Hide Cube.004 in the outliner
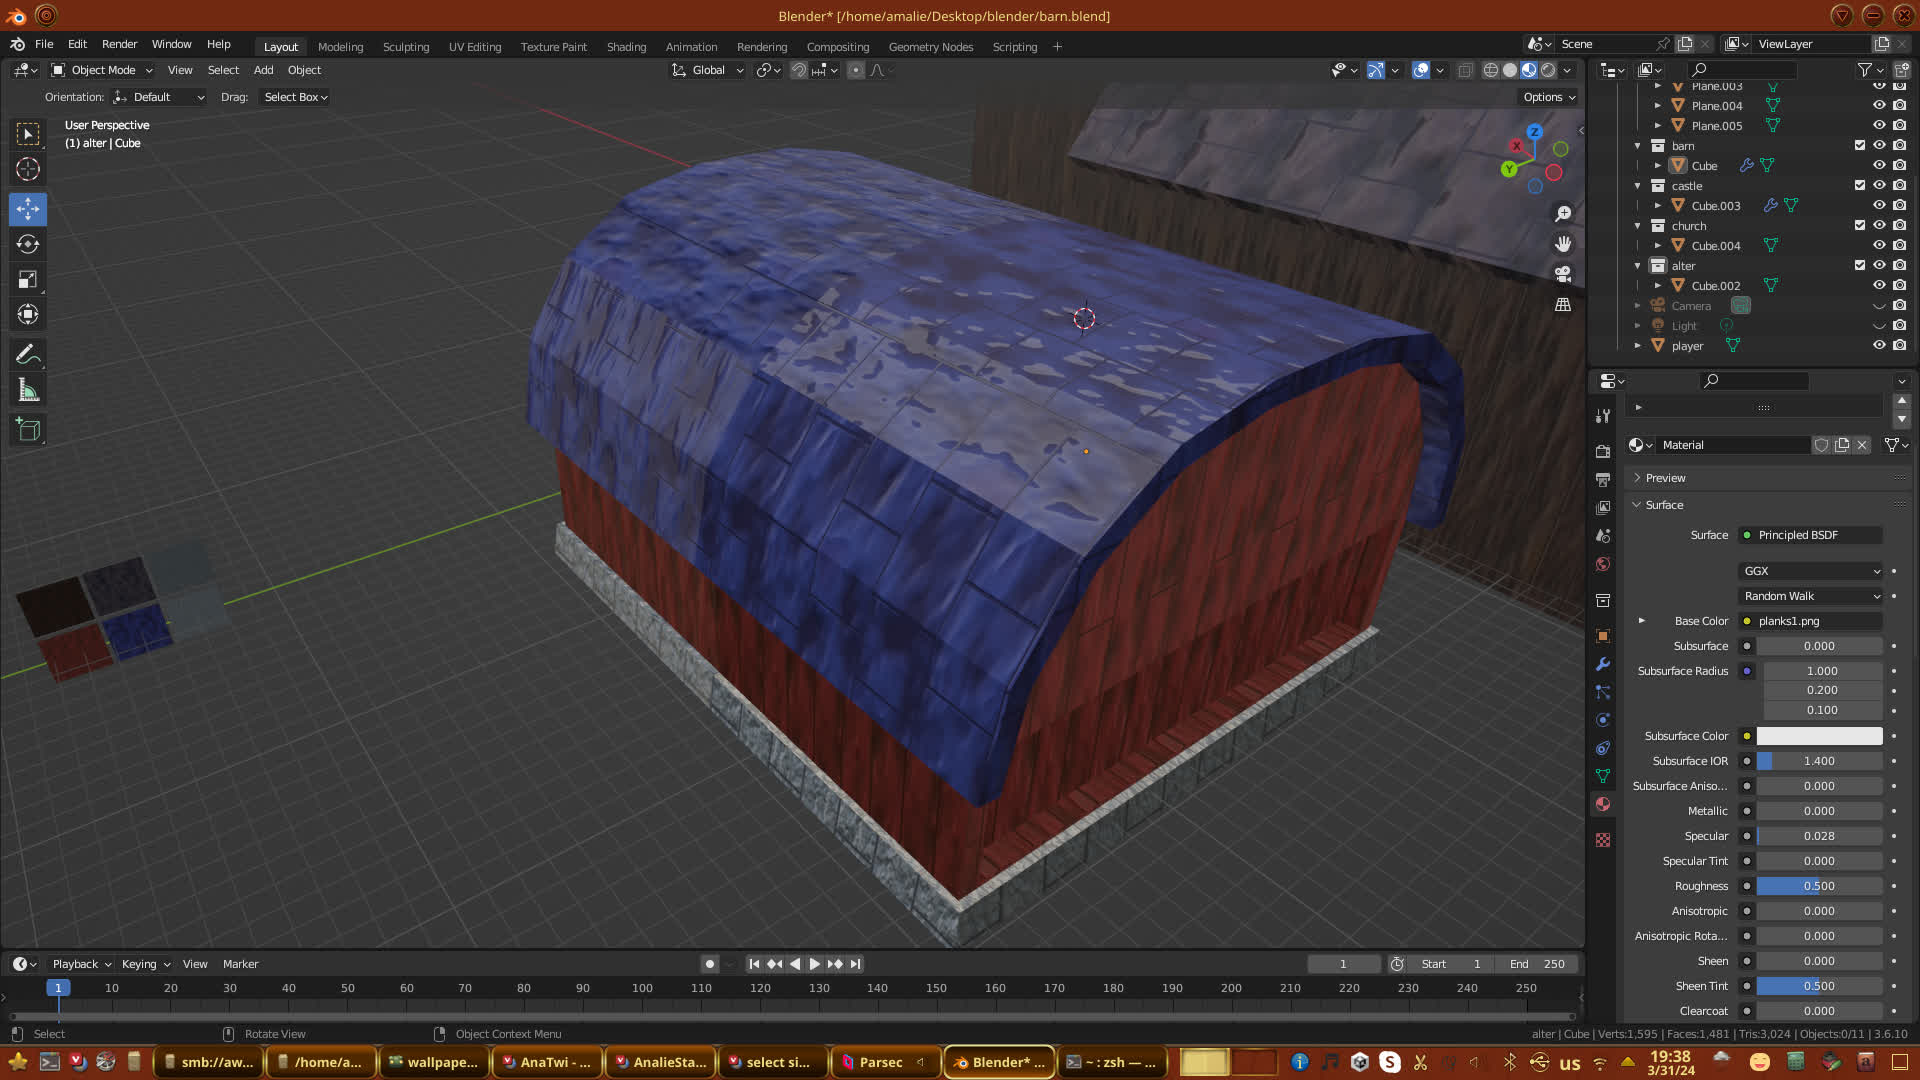 (x=1879, y=245)
